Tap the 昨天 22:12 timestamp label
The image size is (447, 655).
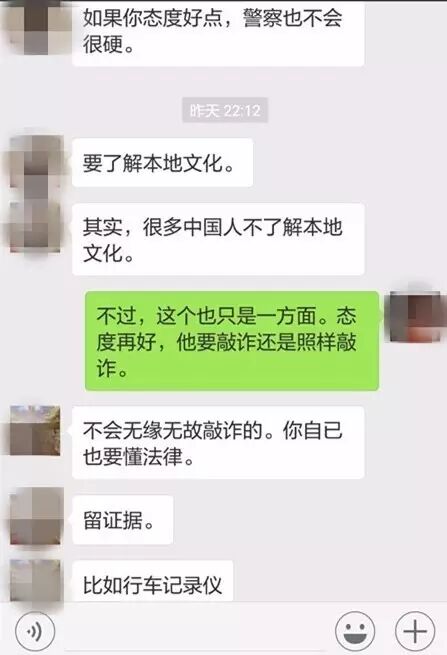[225, 110]
